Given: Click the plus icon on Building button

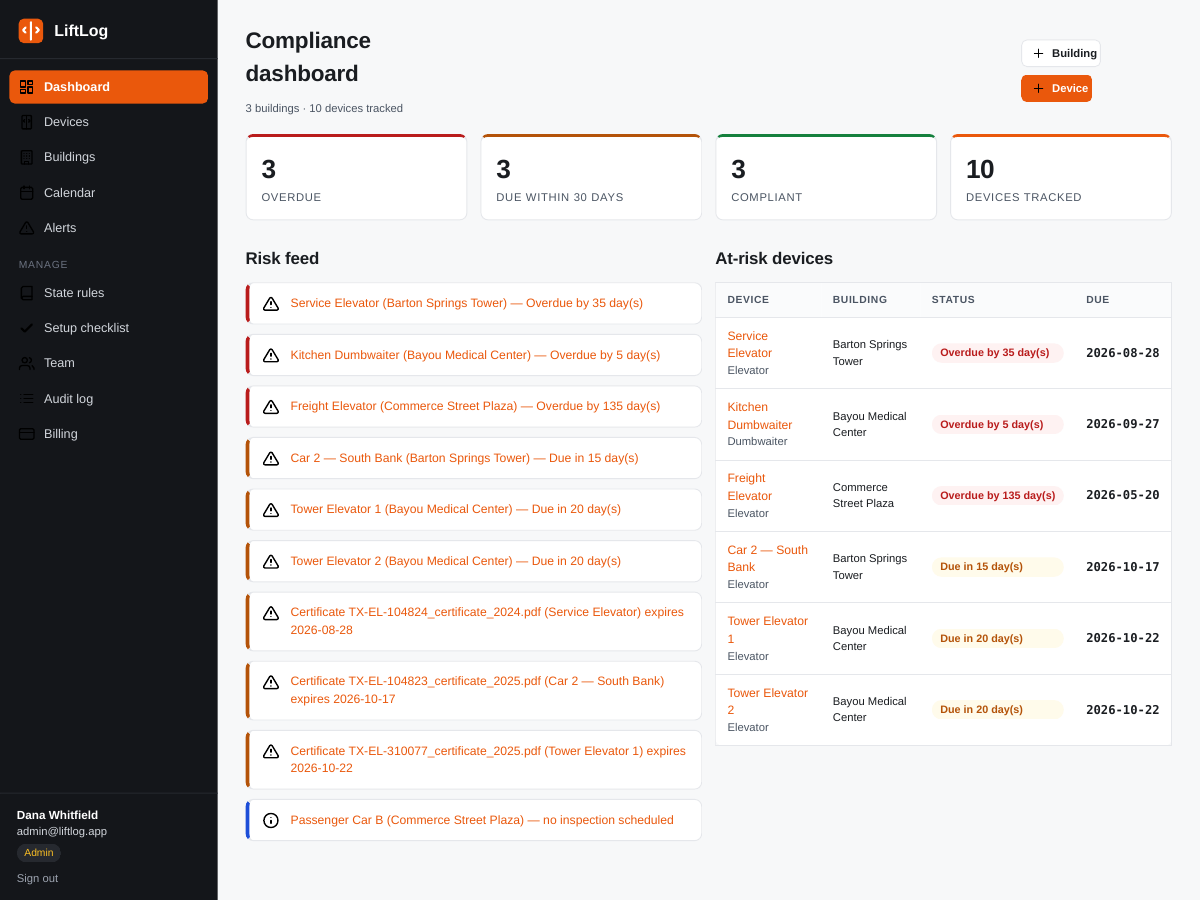Looking at the screenshot, I should click(x=1038, y=53).
